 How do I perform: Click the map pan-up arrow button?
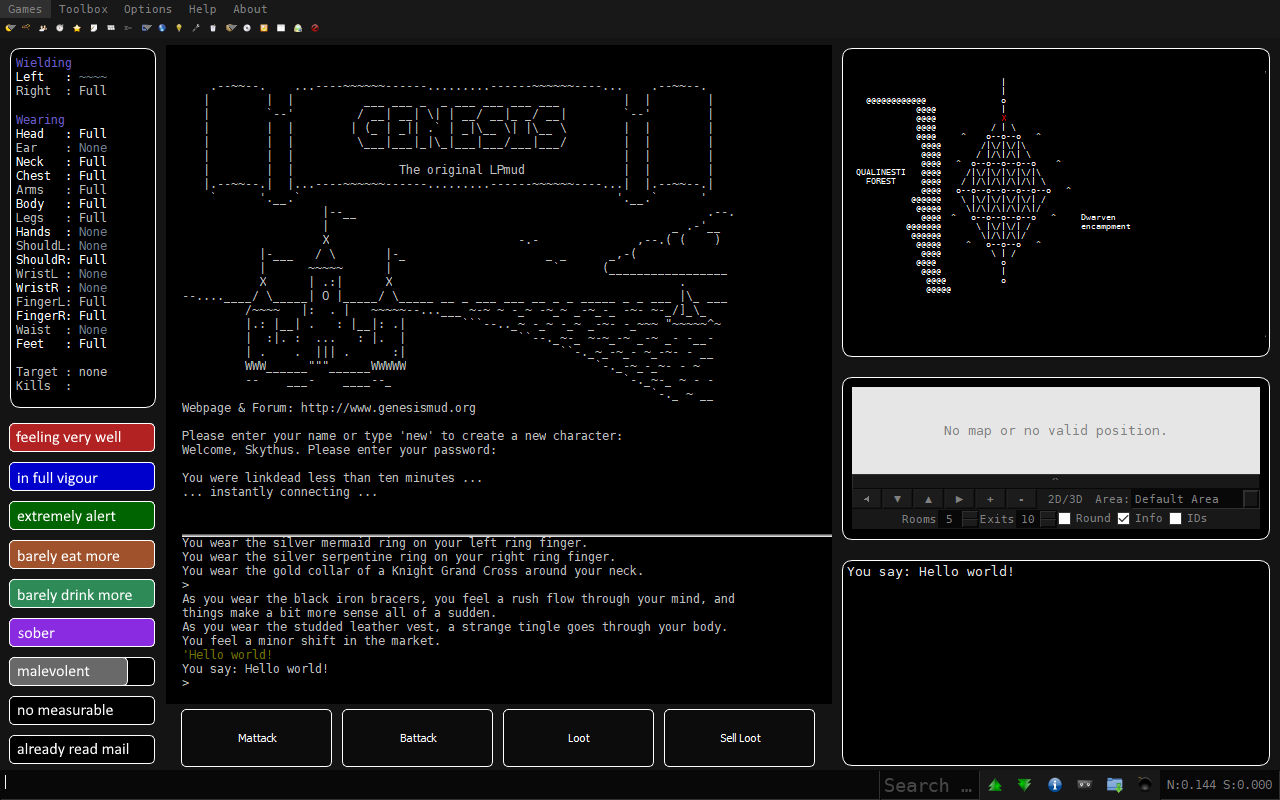(x=928, y=499)
